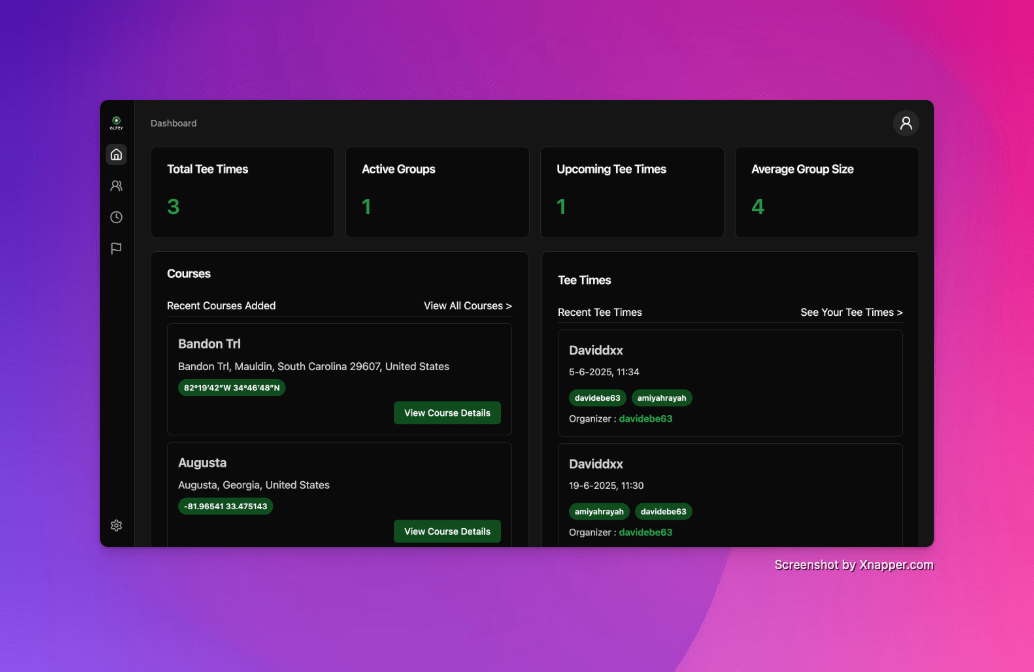This screenshot has height=672, width=1034.
Task: Click the Daviddxx title dated 19-6-2025
Action: click(596, 464)
